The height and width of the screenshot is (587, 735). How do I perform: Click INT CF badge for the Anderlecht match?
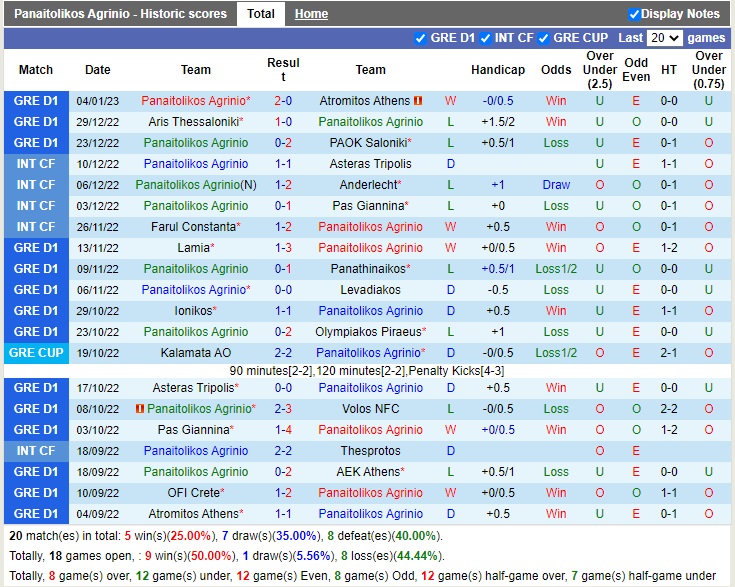(x=36, y=185)
